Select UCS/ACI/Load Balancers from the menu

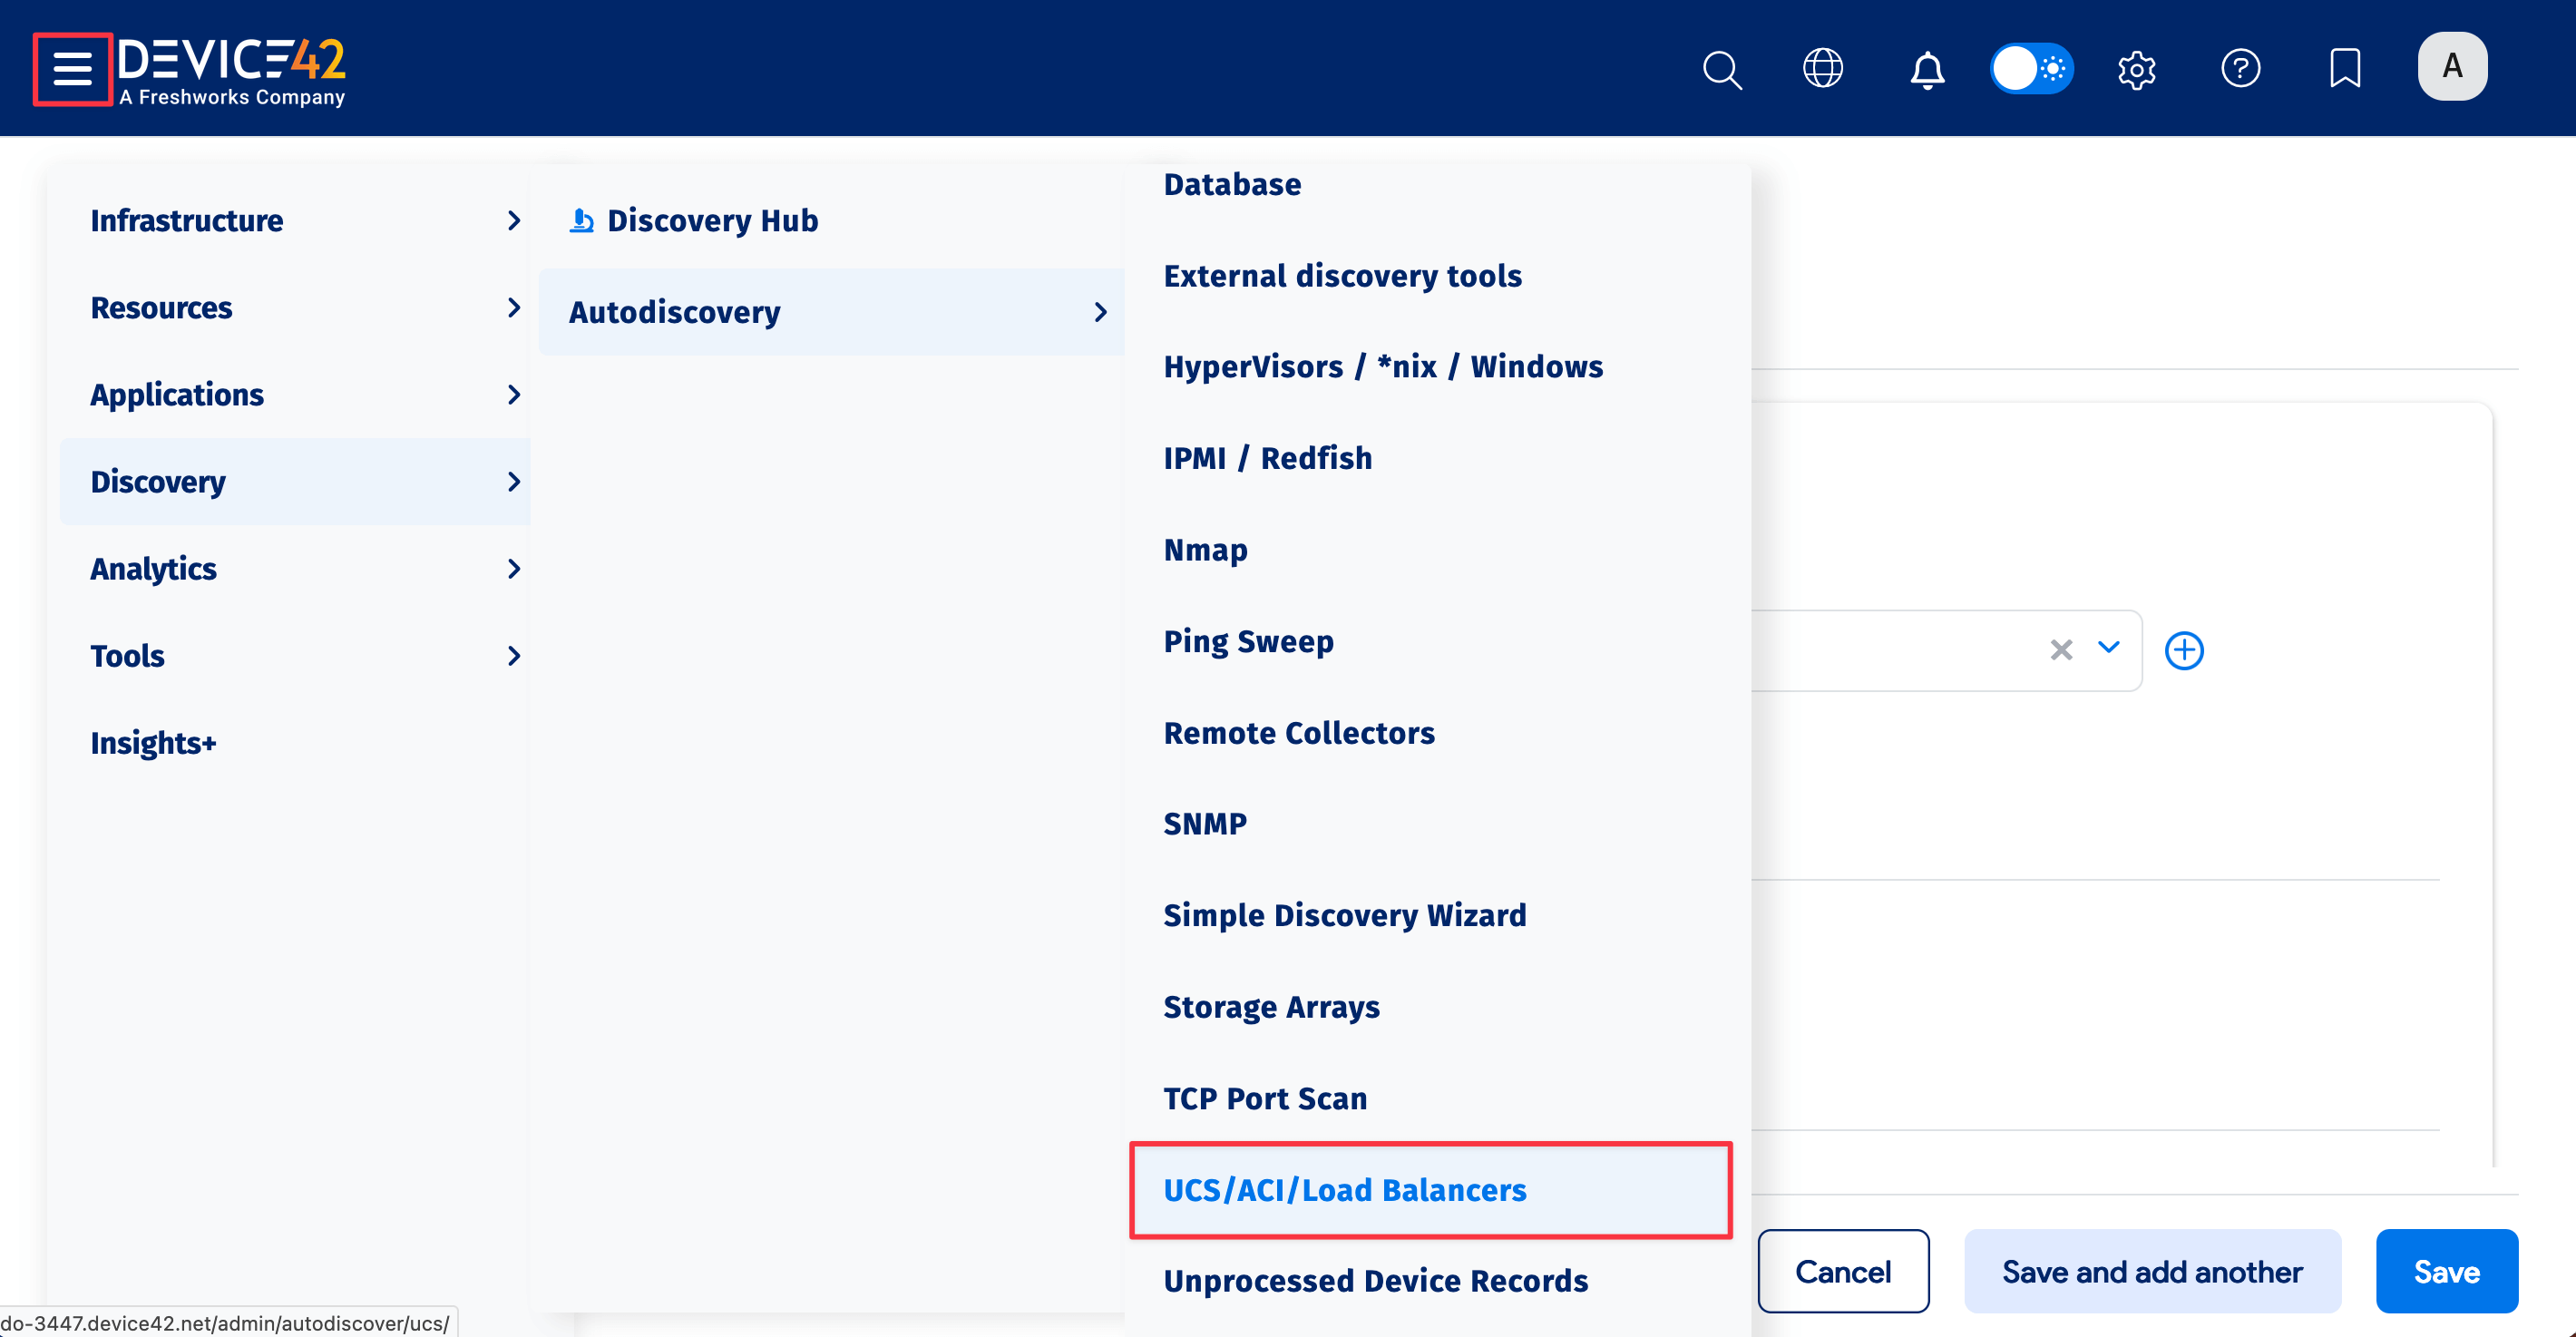(x=1344, y=1190)
